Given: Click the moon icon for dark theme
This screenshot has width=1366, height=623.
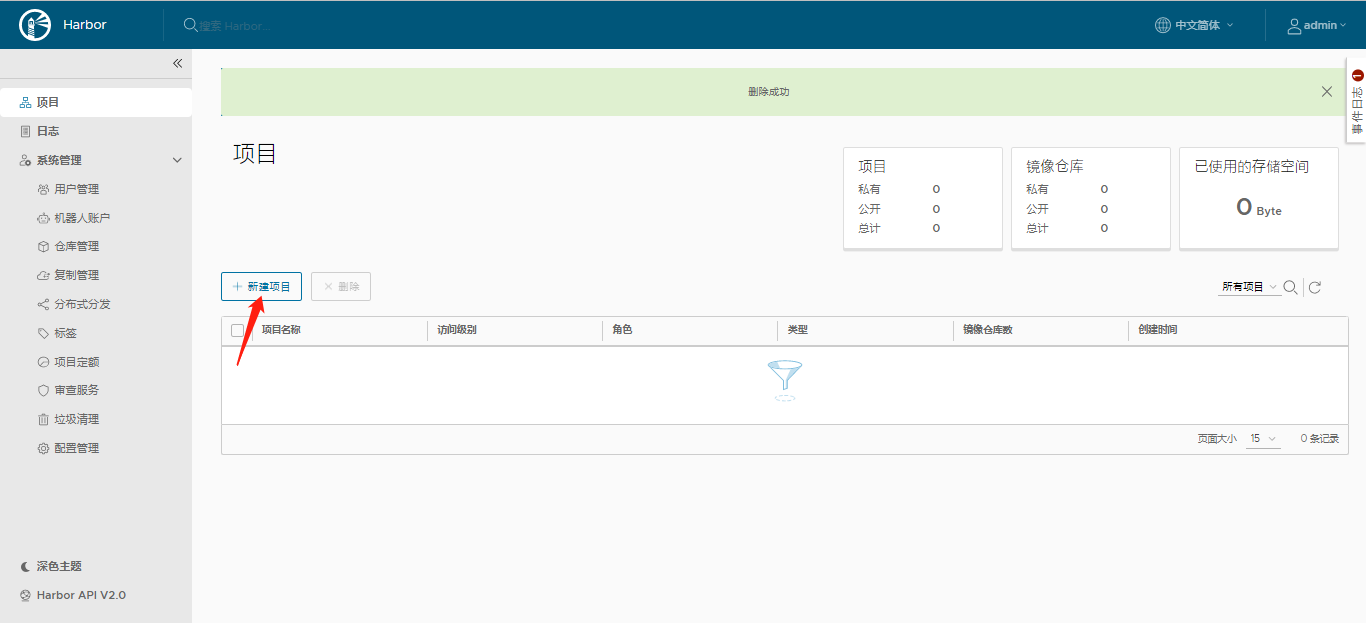Looking at the screenshot, I should pos(26,566).
